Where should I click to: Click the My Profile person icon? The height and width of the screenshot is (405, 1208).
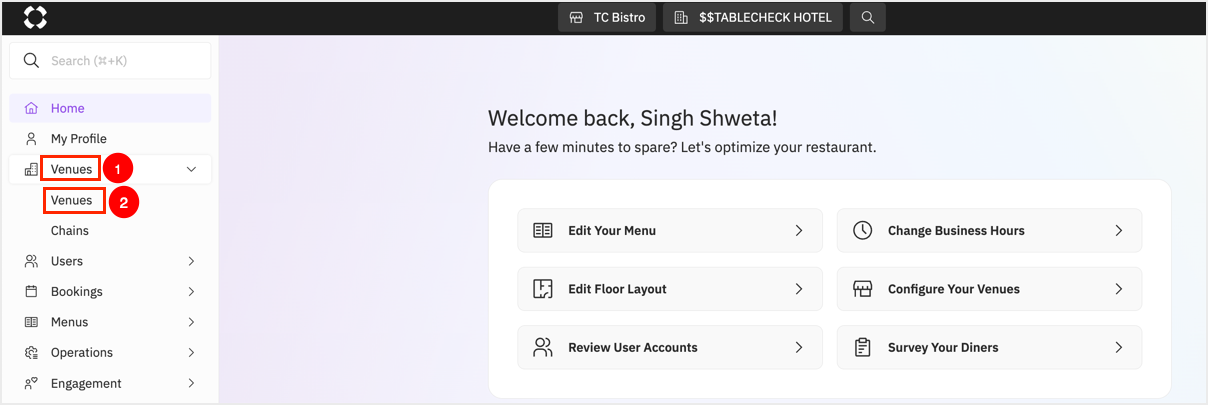pyautogui.click(x=31, y=139)
